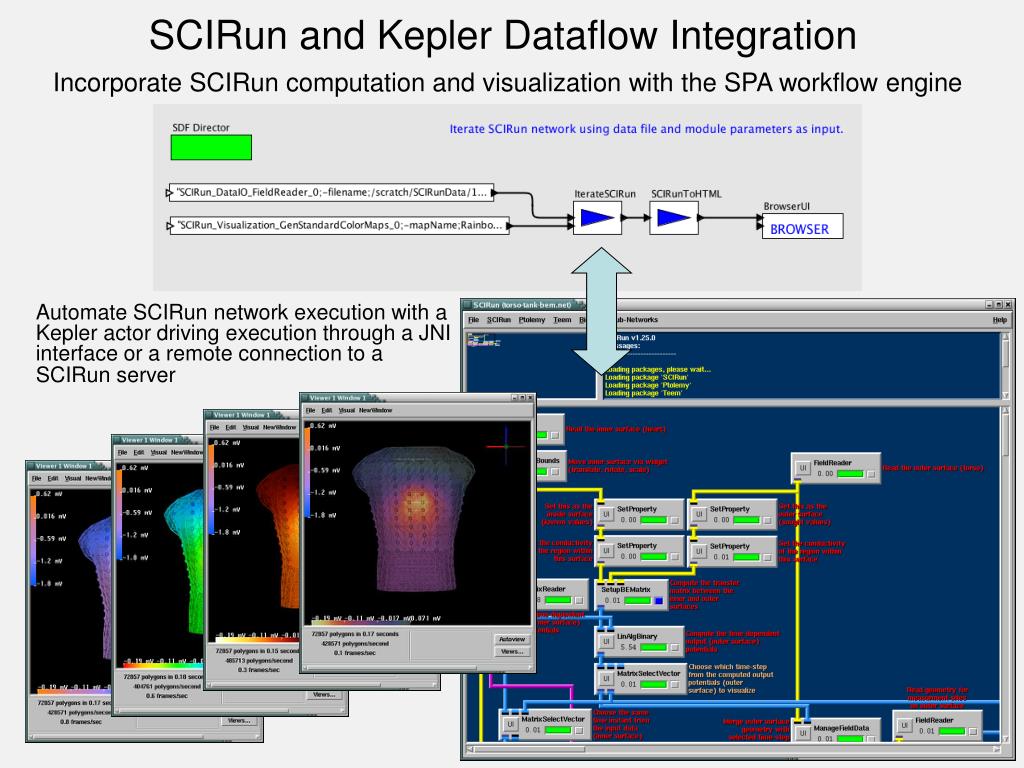Open the SCIRun menu in SCIRun window

498,320
